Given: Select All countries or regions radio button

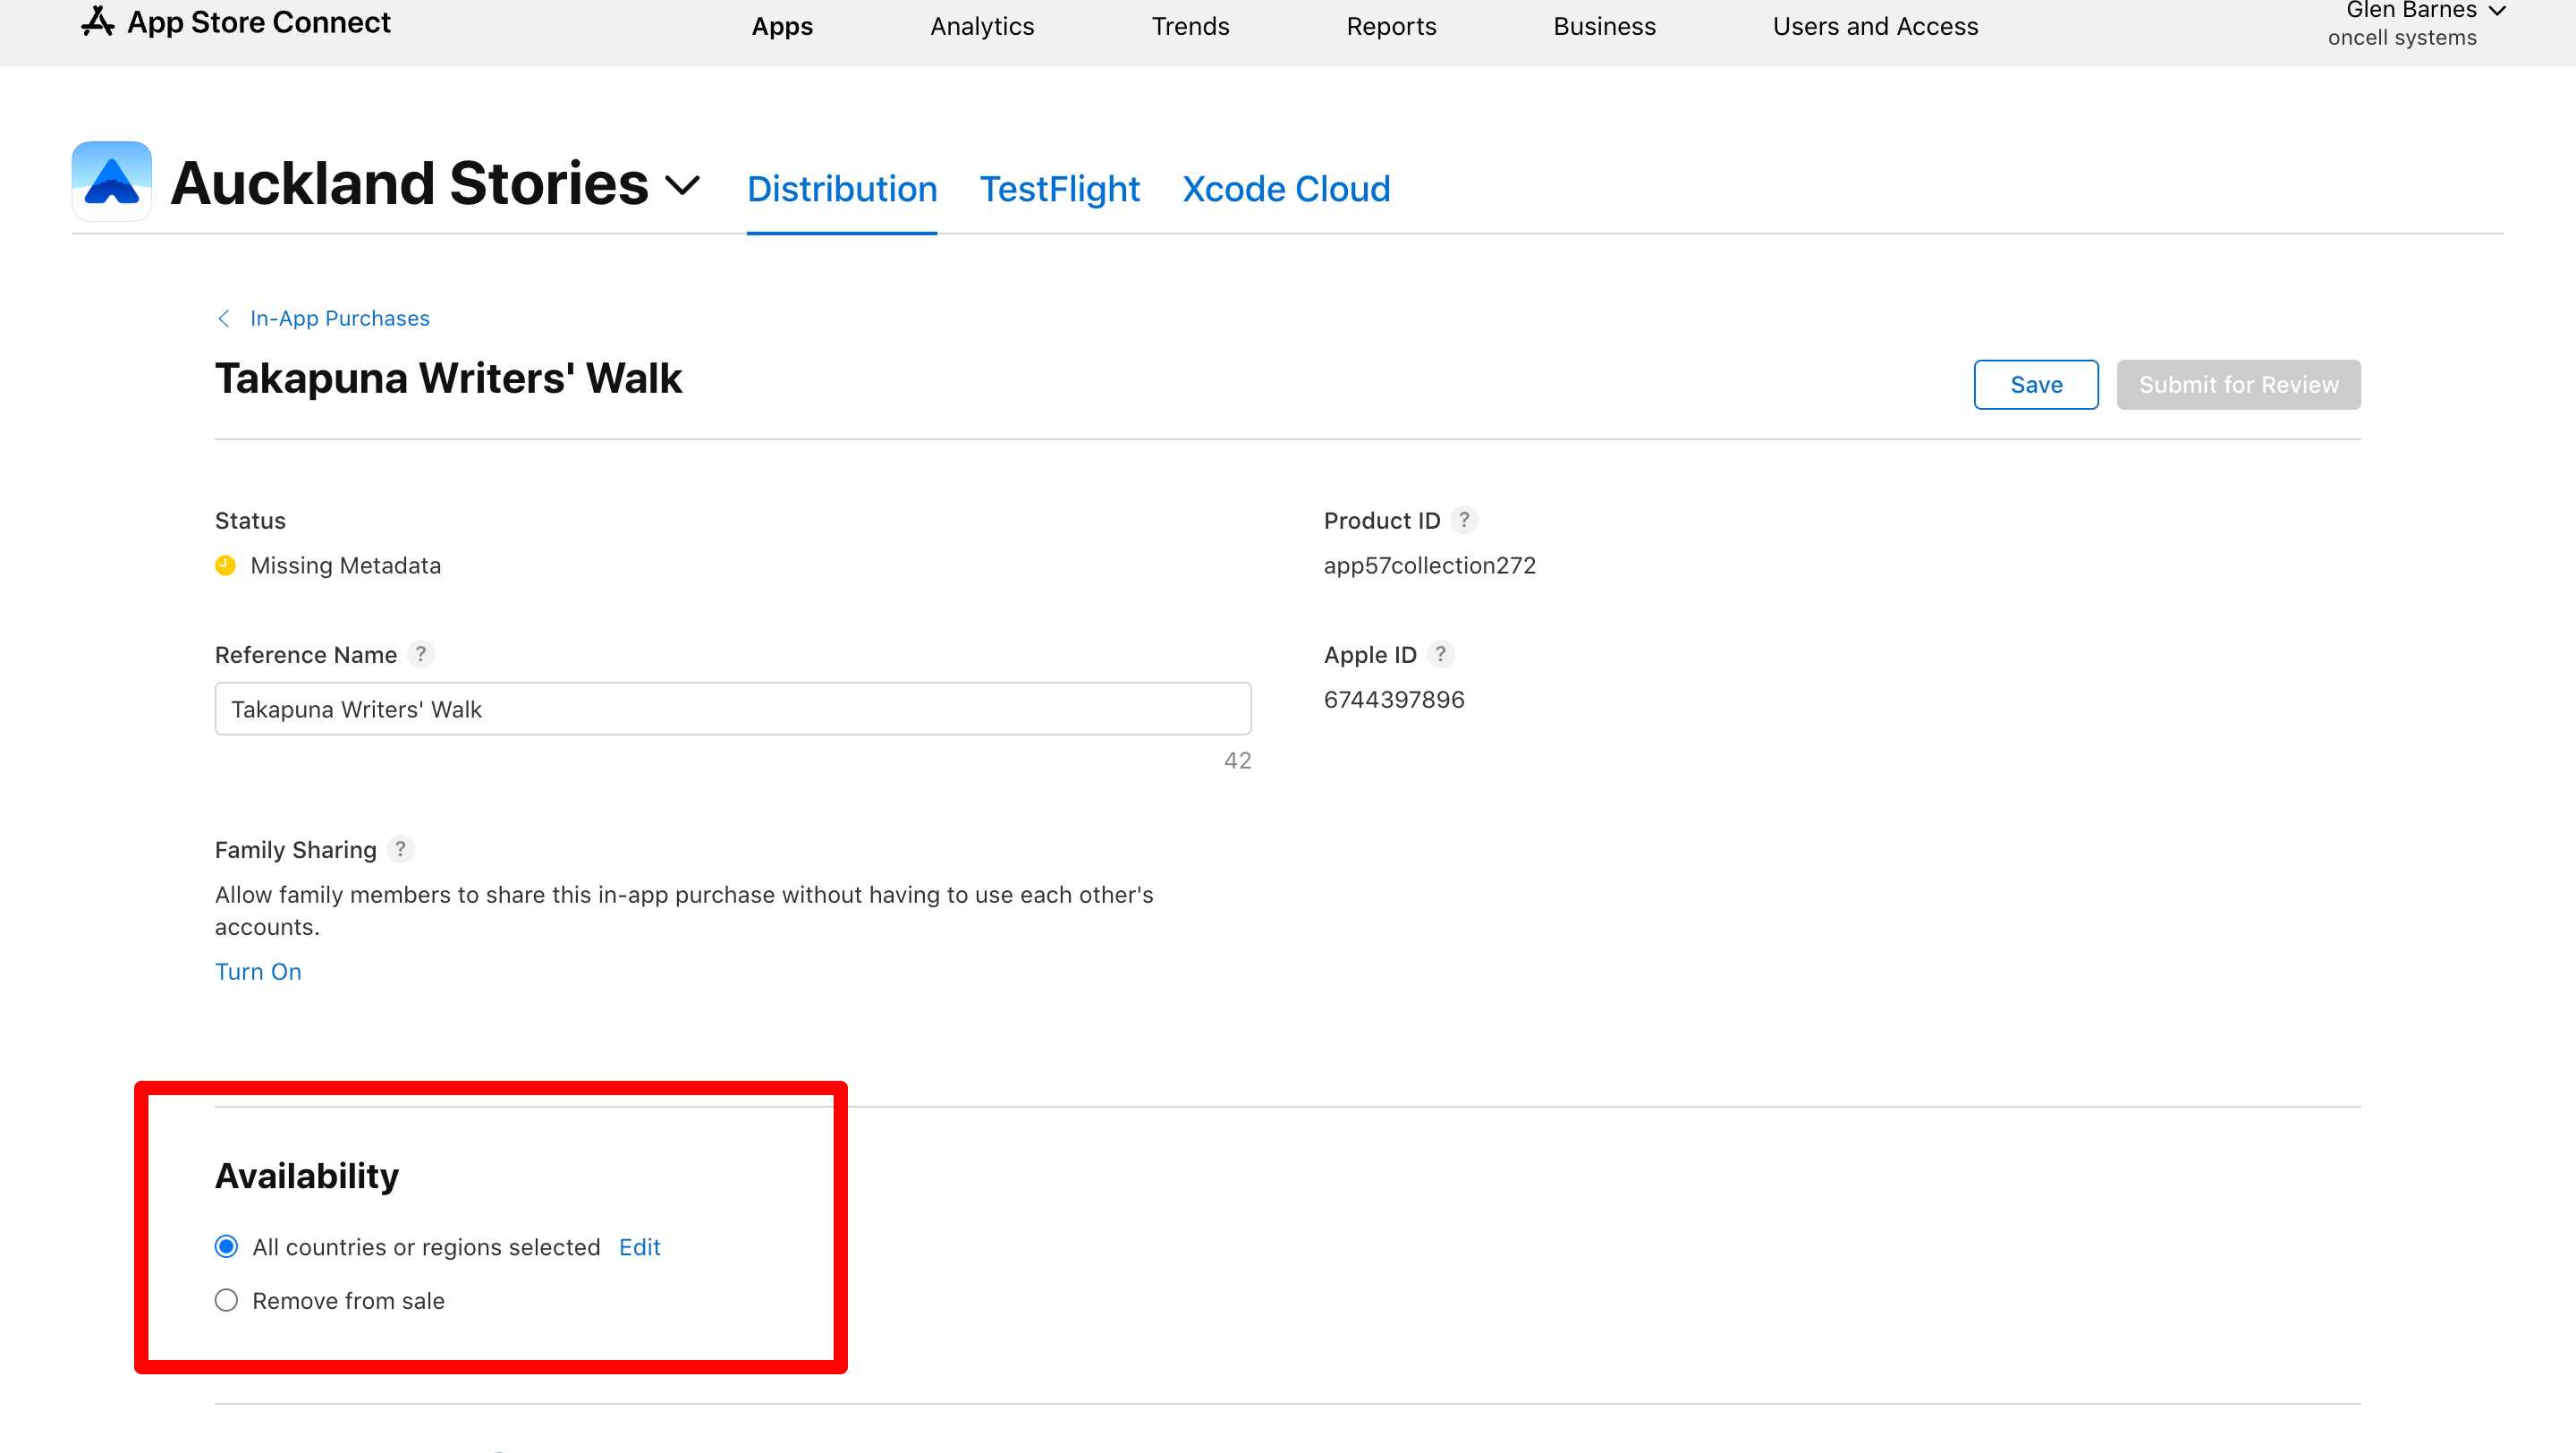Looking at the screenshot, I should (x=227, y=1246).
